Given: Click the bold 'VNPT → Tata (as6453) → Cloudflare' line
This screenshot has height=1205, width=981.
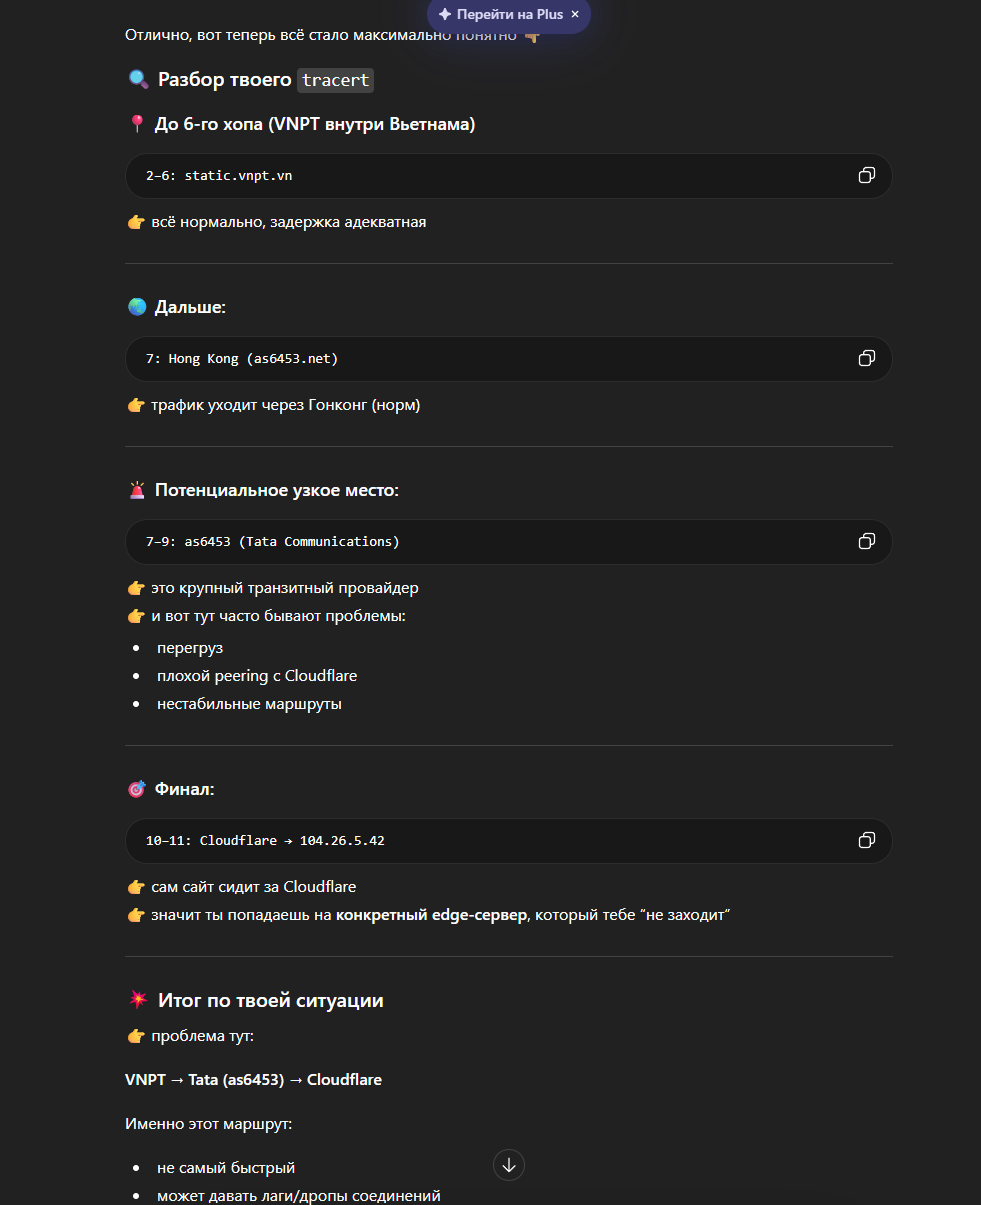Looking at the screenshot, I should tap(253, 1080).
